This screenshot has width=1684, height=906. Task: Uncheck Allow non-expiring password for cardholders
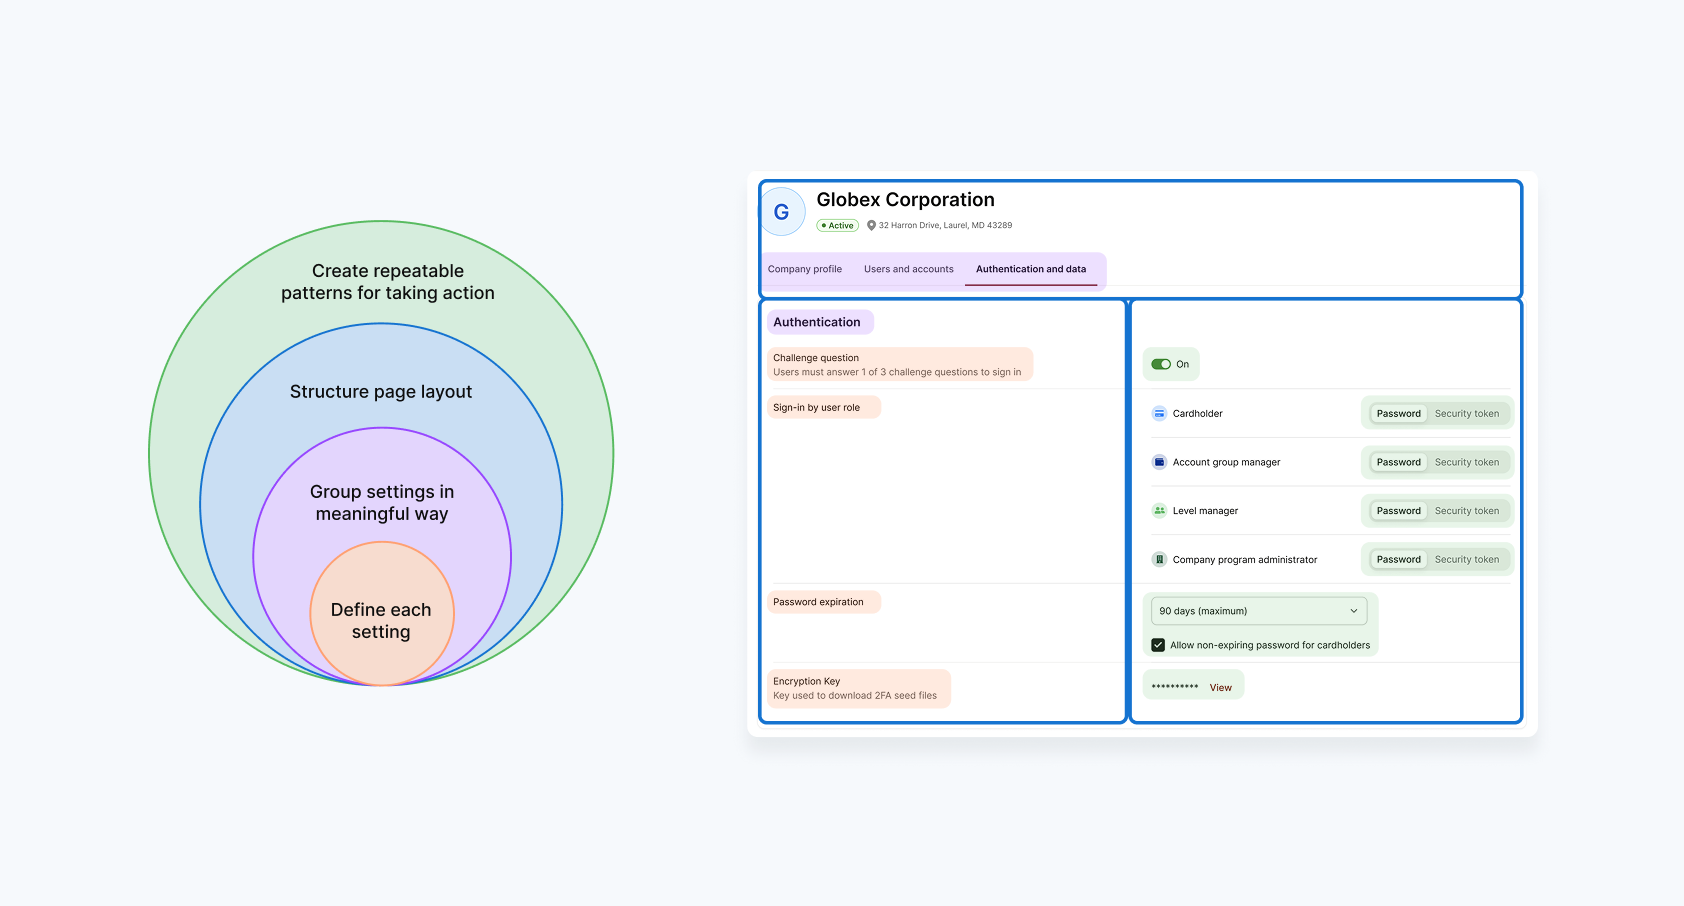(x=1158, y=645)
